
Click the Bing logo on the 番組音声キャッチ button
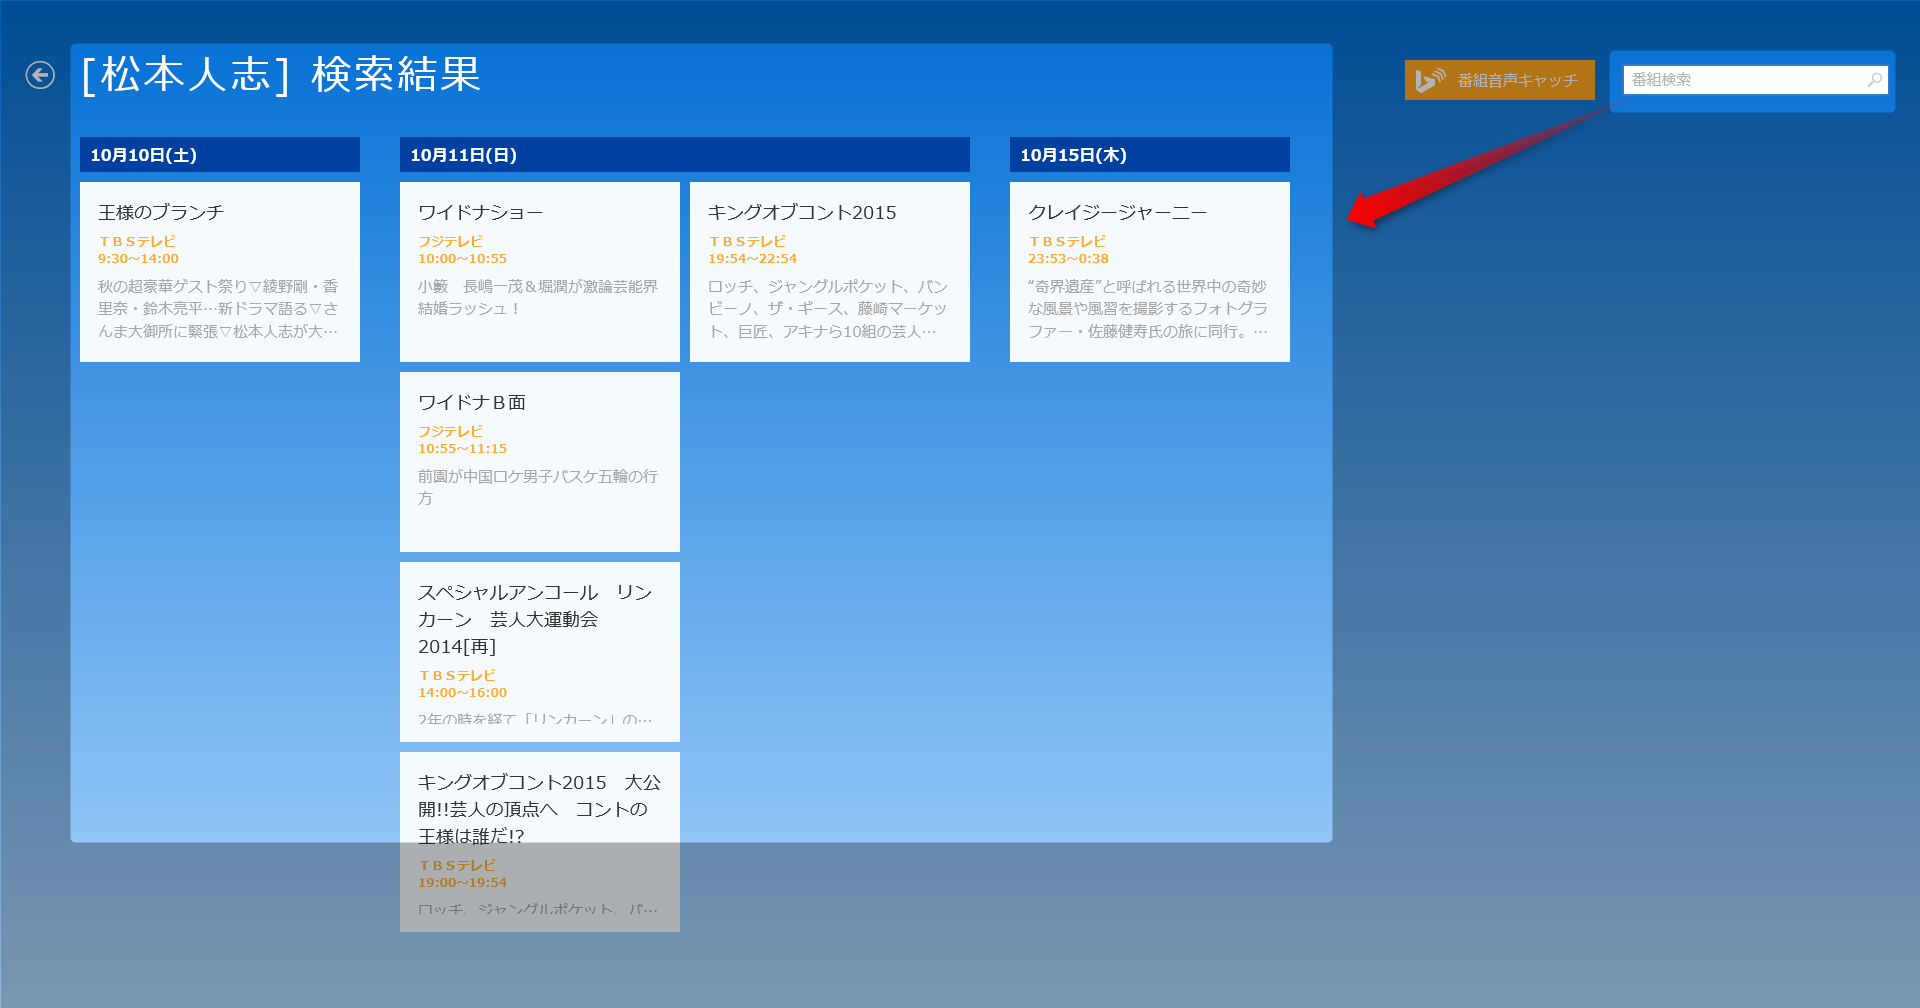(1430, 80)
